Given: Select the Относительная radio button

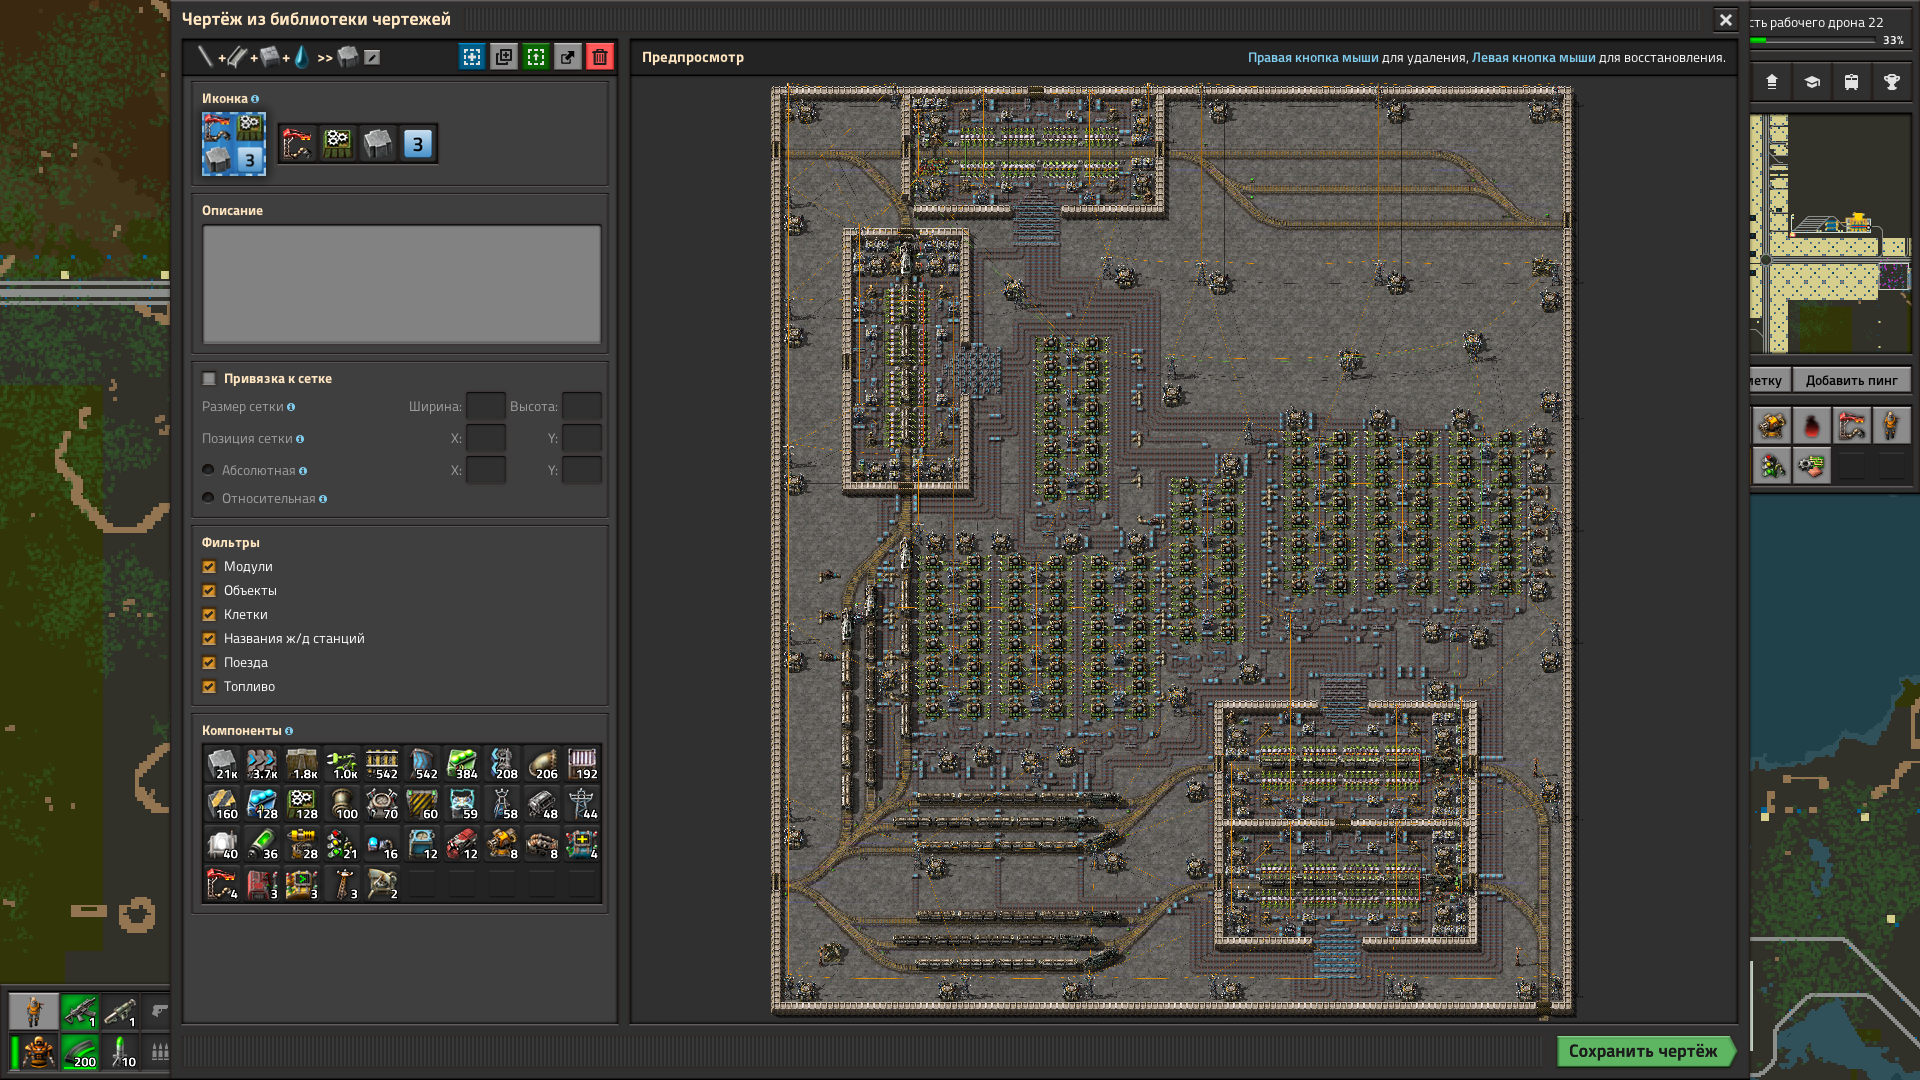Looking at the screenshot, I should pyautogui.click(x=208, y=498).
